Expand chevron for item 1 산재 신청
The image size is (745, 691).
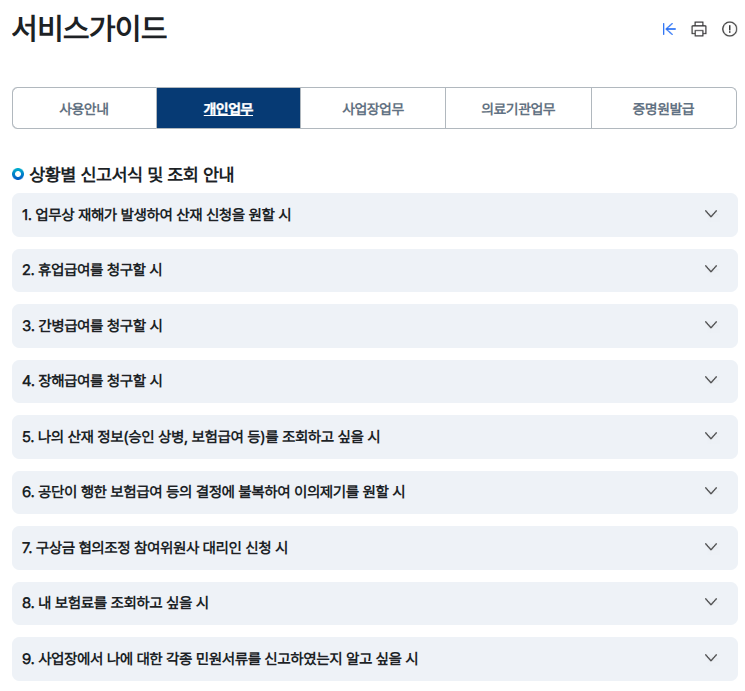[x=711, y=214]
